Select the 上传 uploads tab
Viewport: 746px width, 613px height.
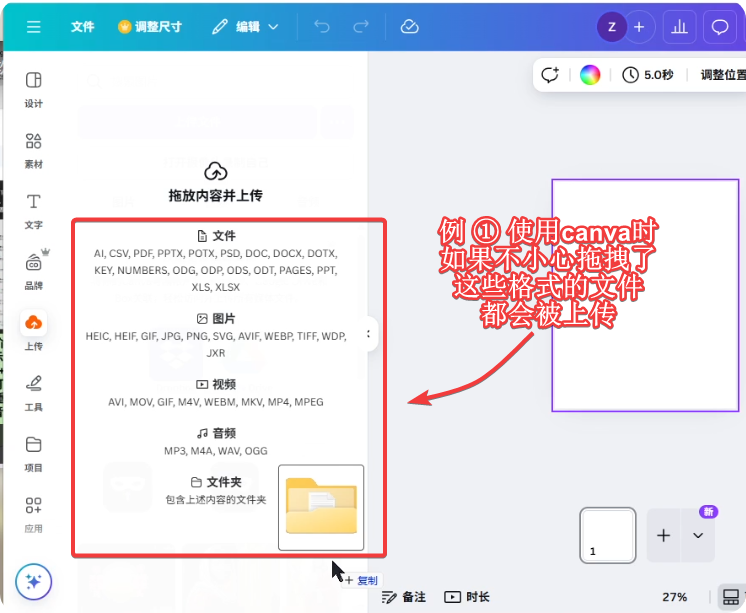coord(34,332)
